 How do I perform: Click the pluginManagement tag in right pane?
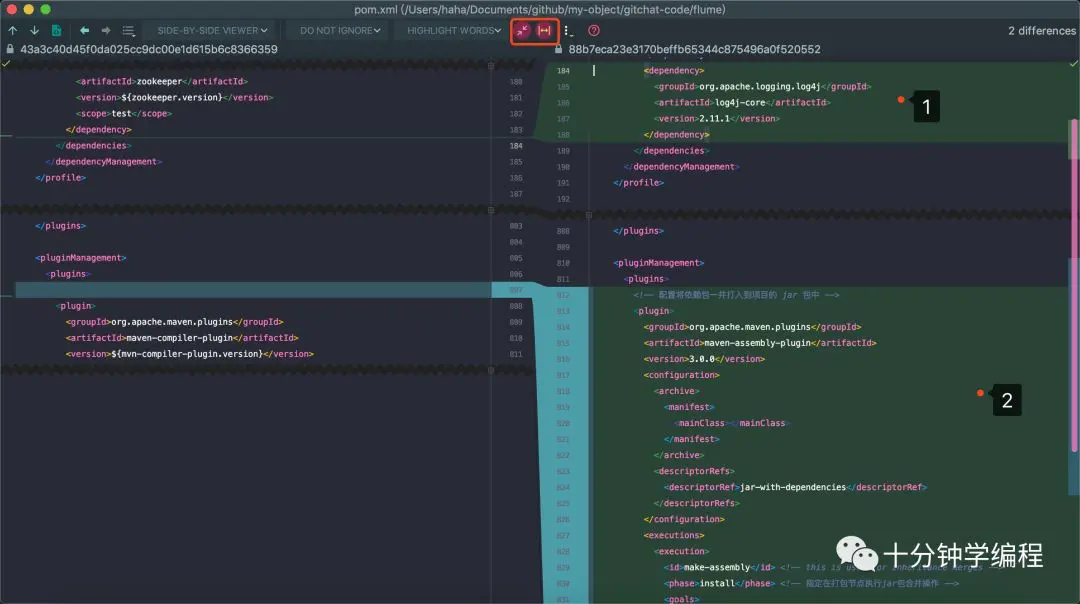point(658,263)
